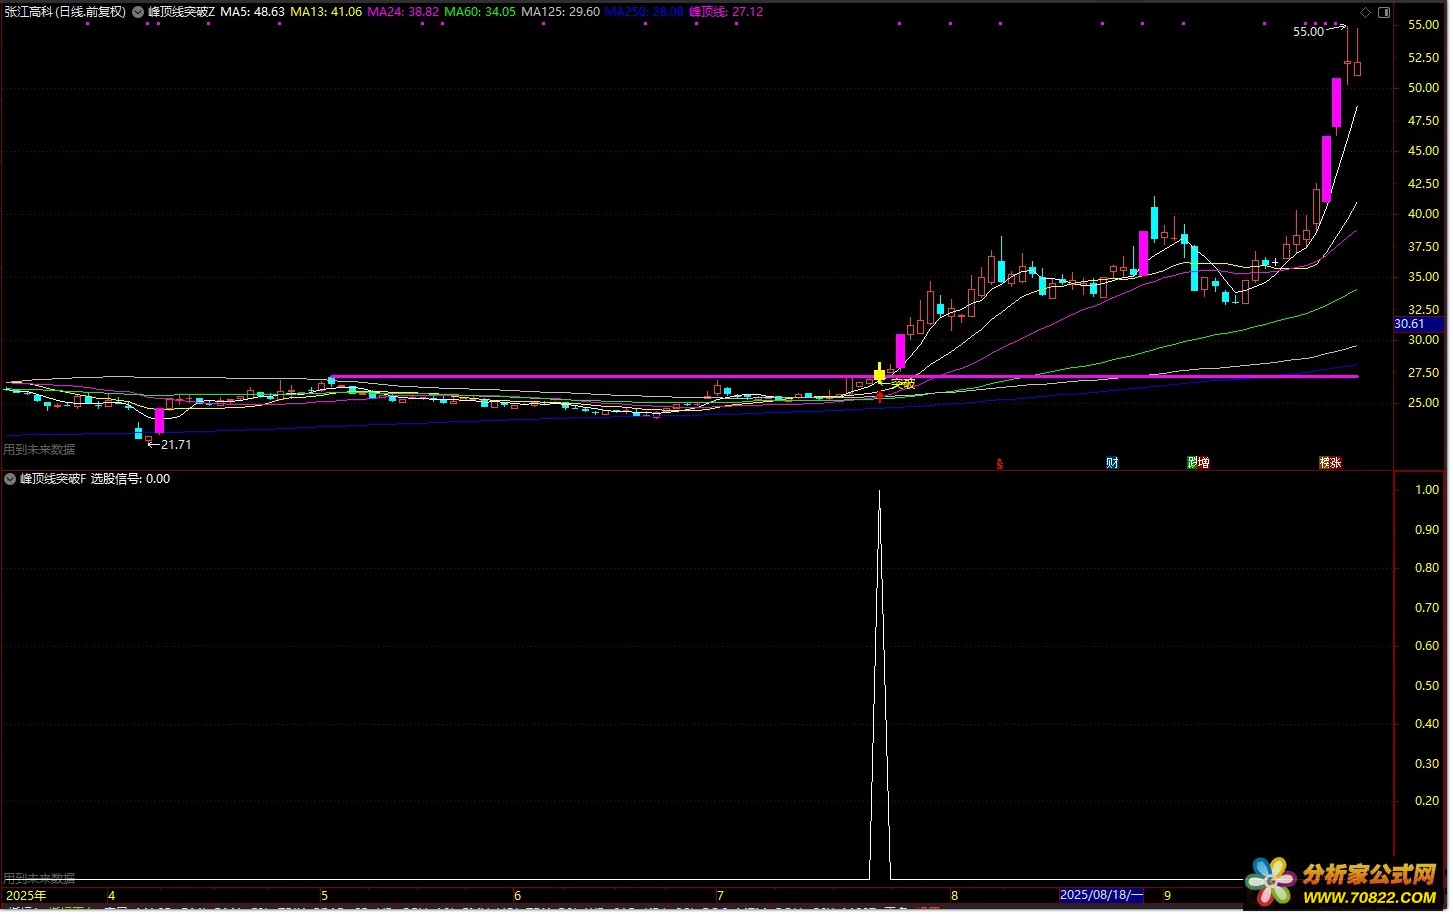Expand the 峰顶线突破F indicator dropdown arrow
1453x914 pixels.
(x=10, y=479)
